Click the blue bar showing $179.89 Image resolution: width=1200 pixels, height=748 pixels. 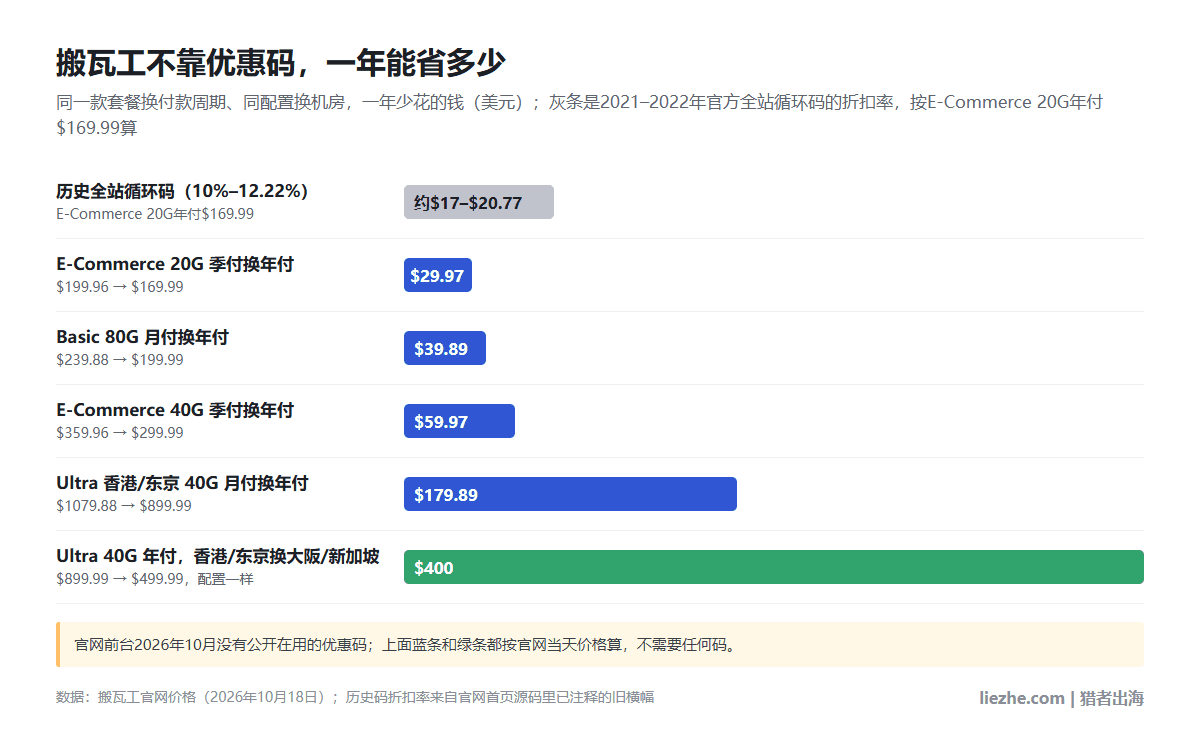[570, 494]
